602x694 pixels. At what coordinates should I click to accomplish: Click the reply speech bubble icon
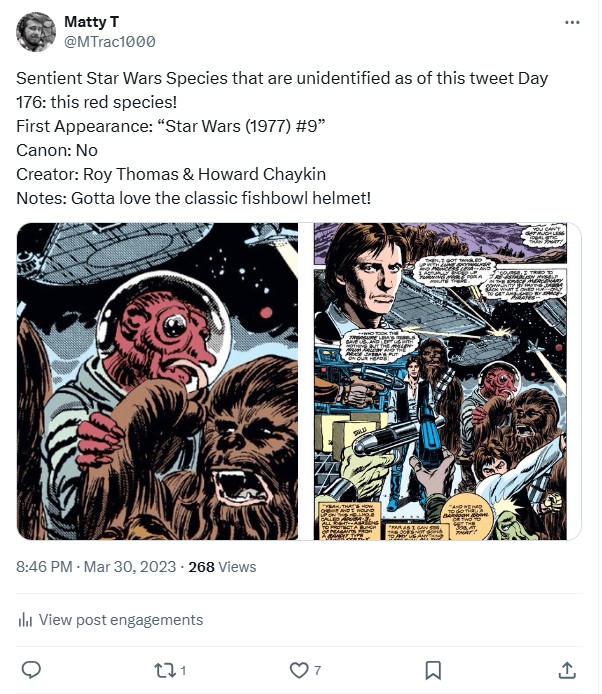tap(31, 669)
